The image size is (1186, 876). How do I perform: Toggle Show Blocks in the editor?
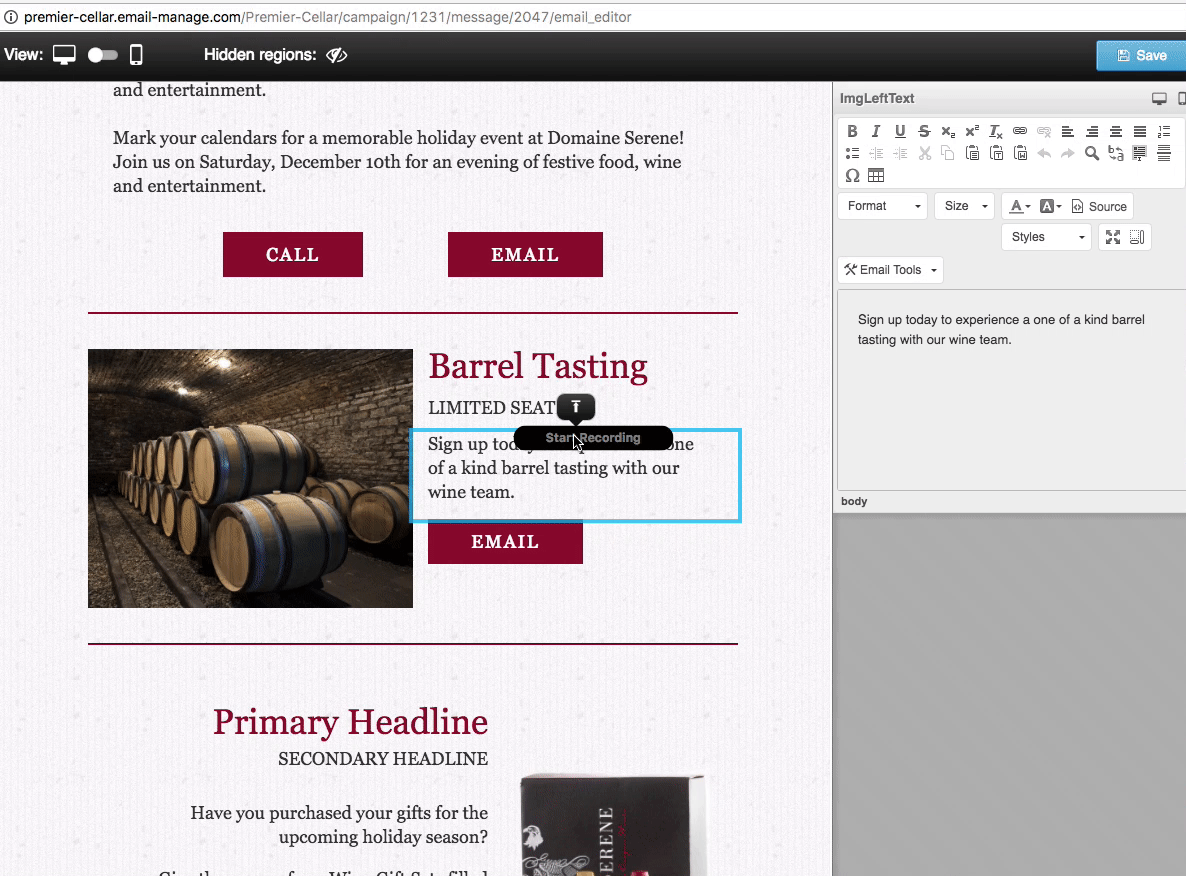1137,237
